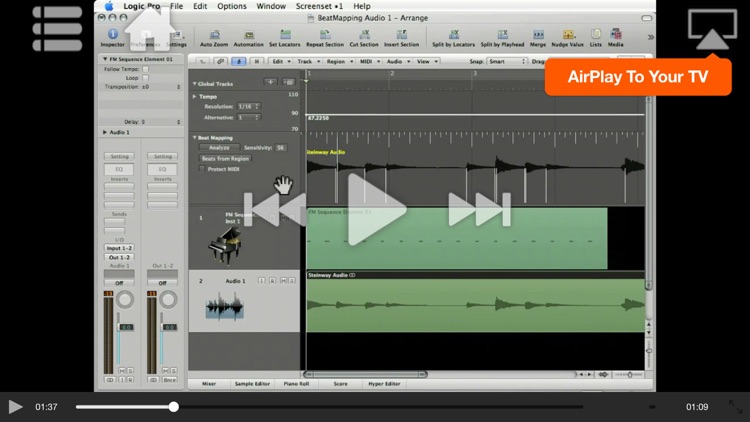This screenshot has width=750, height=422.
Task: Show more toolbar items via double chevron
Action: click(x=651, y=37)
